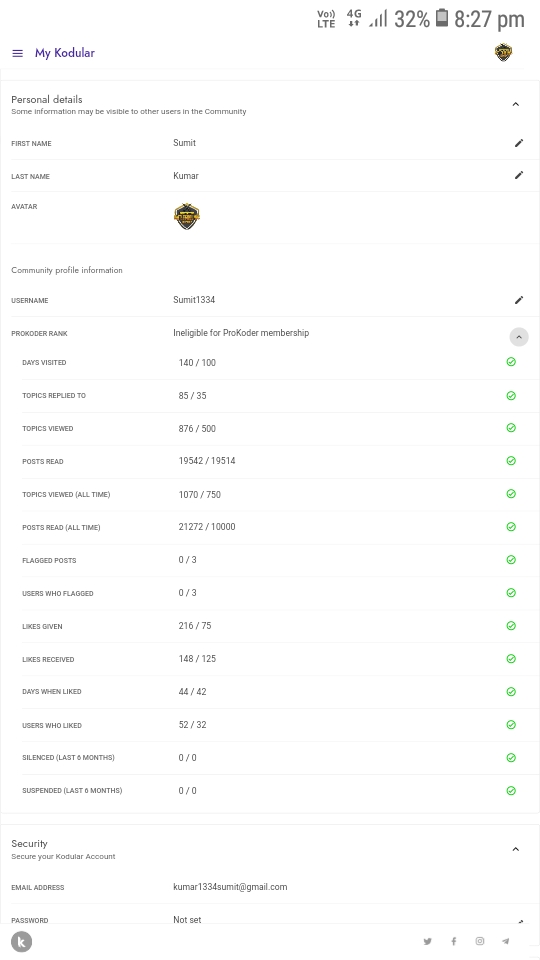Open the Instagram icon in footer
This screenshot has width=540, height=960.
pyautogui.click(x=480, y=941)
